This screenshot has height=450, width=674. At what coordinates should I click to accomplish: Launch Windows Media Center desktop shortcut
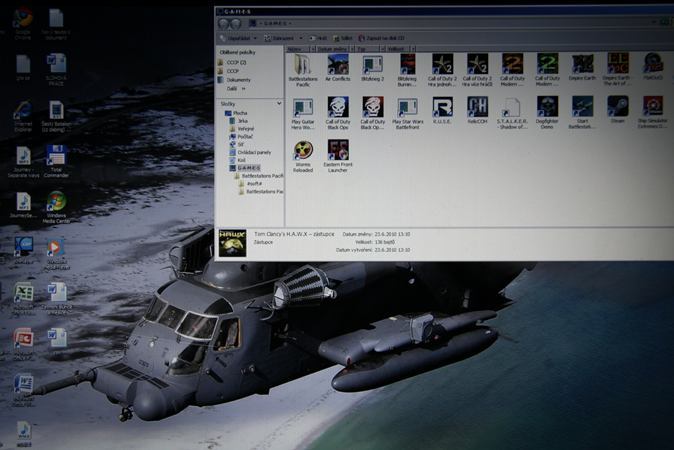[56, 207]
